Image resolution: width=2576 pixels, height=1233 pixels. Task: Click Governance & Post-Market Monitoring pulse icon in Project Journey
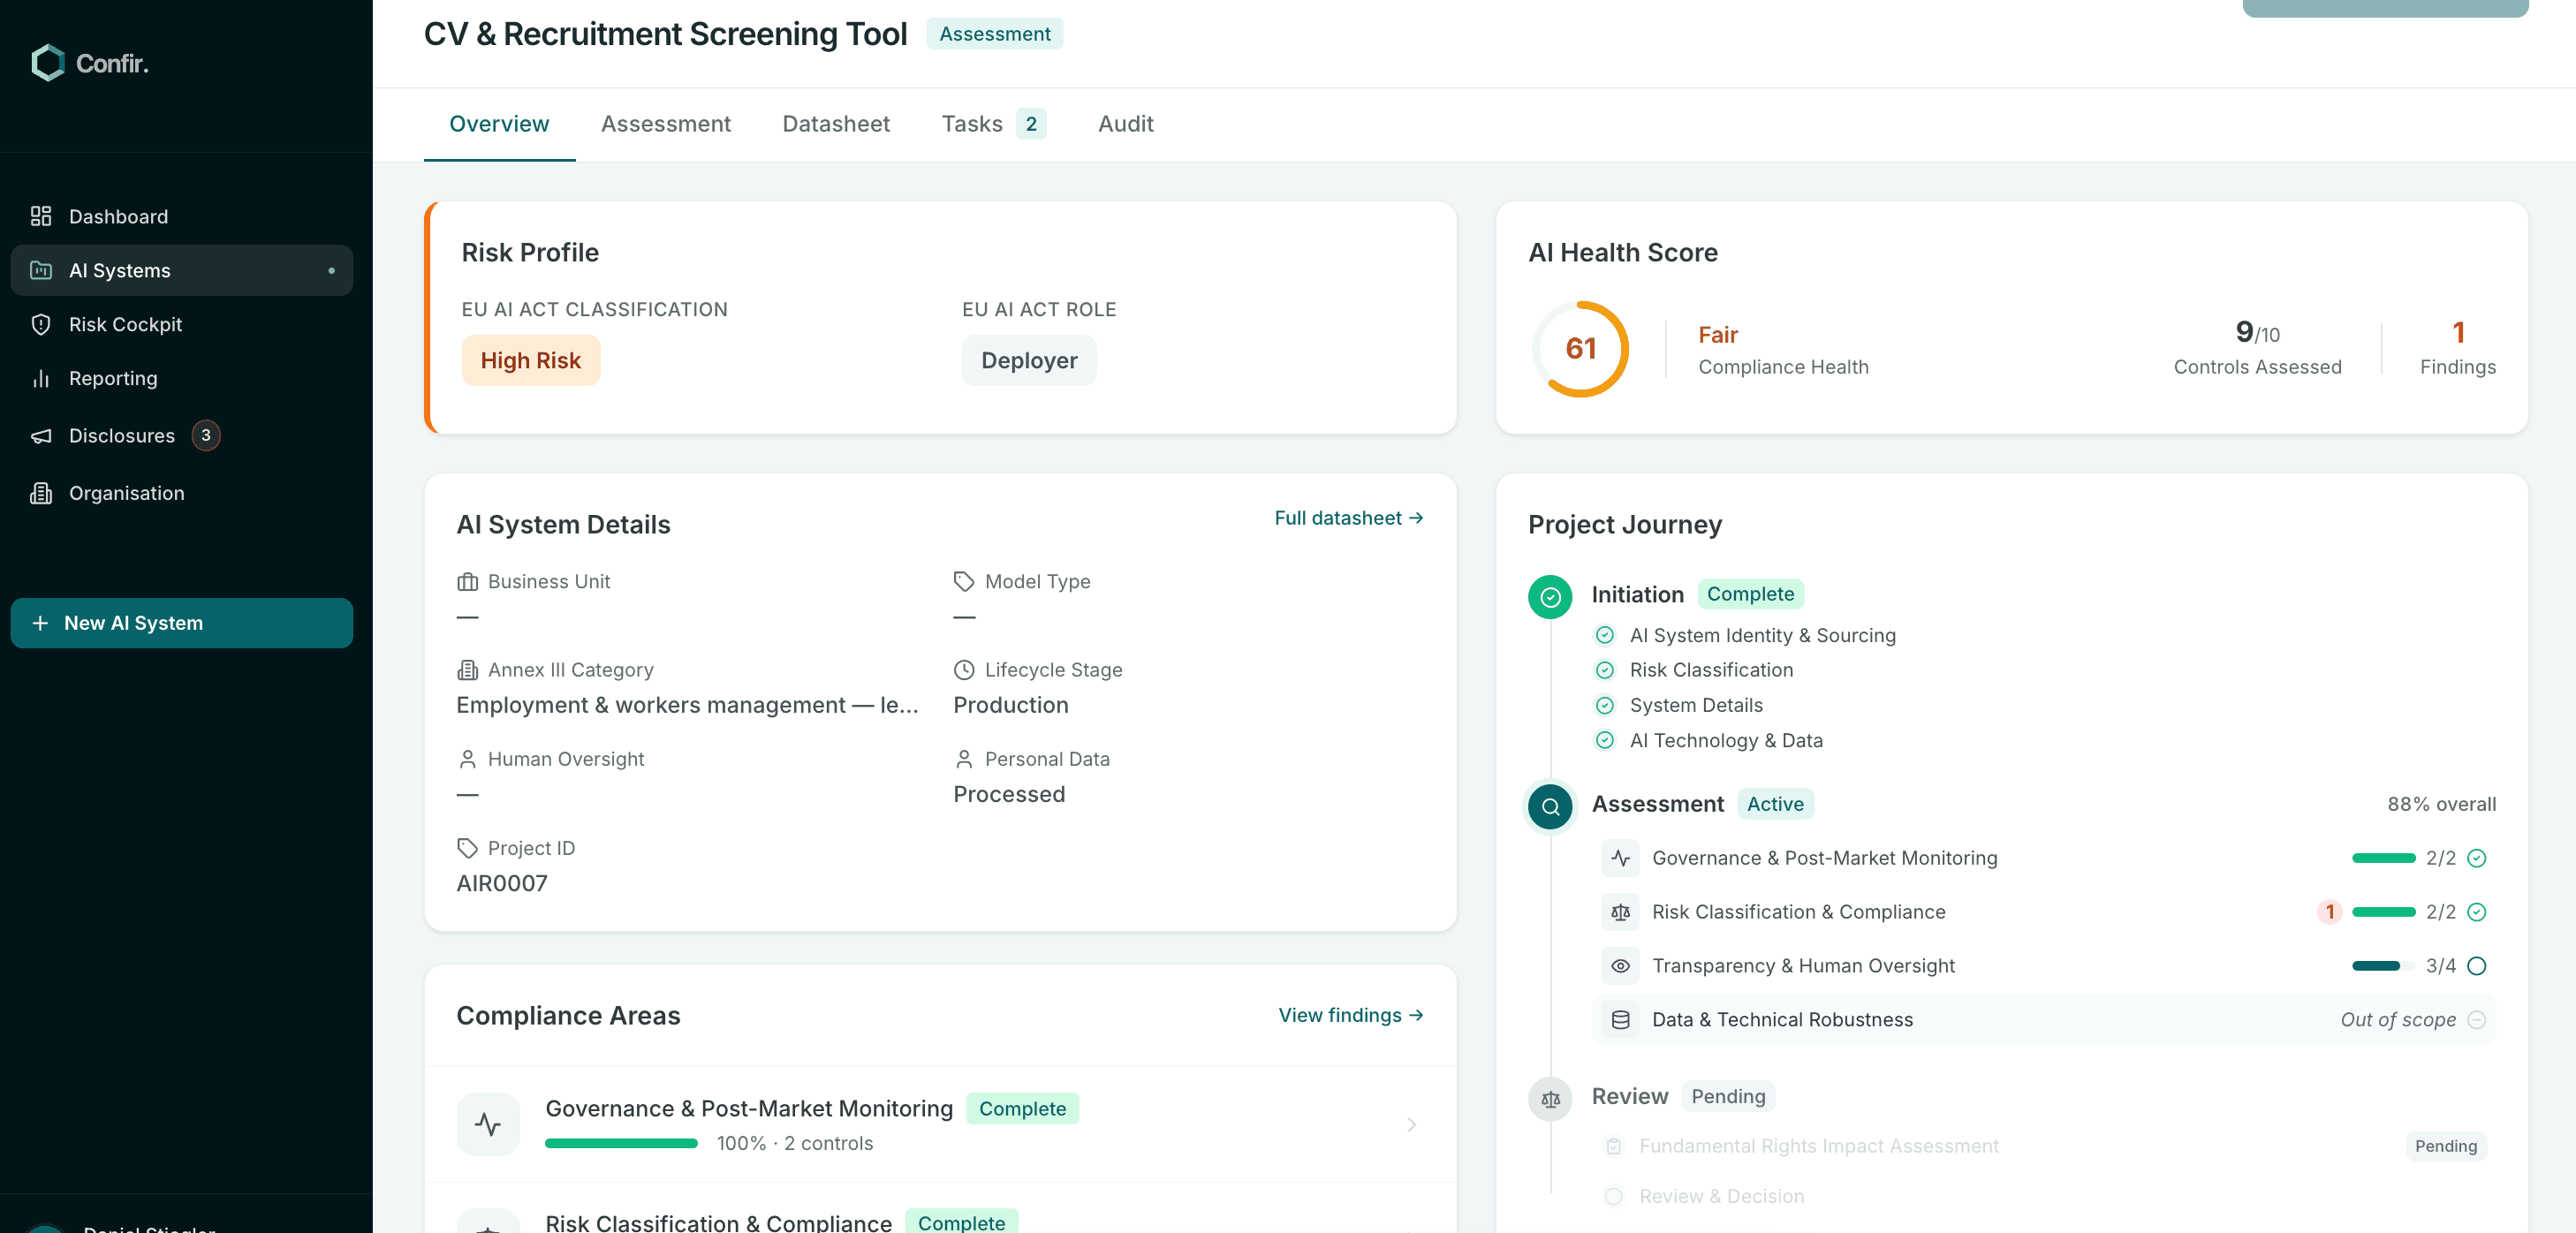[1620, 858]
